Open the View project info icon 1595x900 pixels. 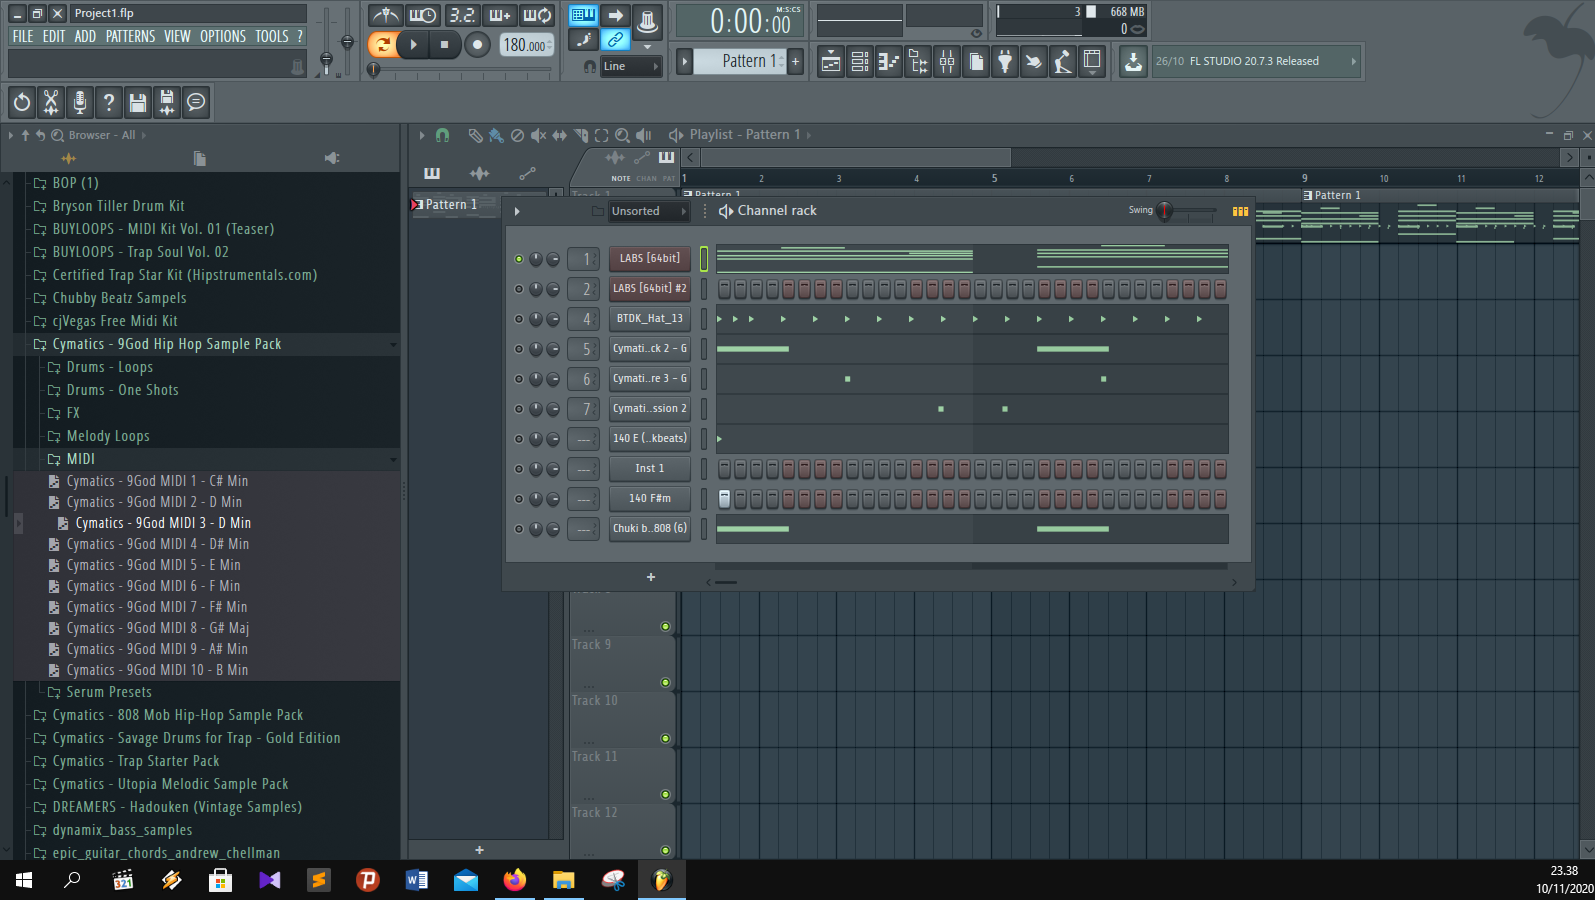click(196, 102)
